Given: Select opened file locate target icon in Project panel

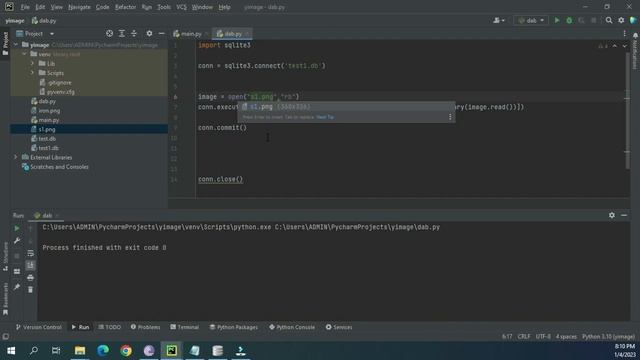Looking at the screenshot, I should point(109,33).
